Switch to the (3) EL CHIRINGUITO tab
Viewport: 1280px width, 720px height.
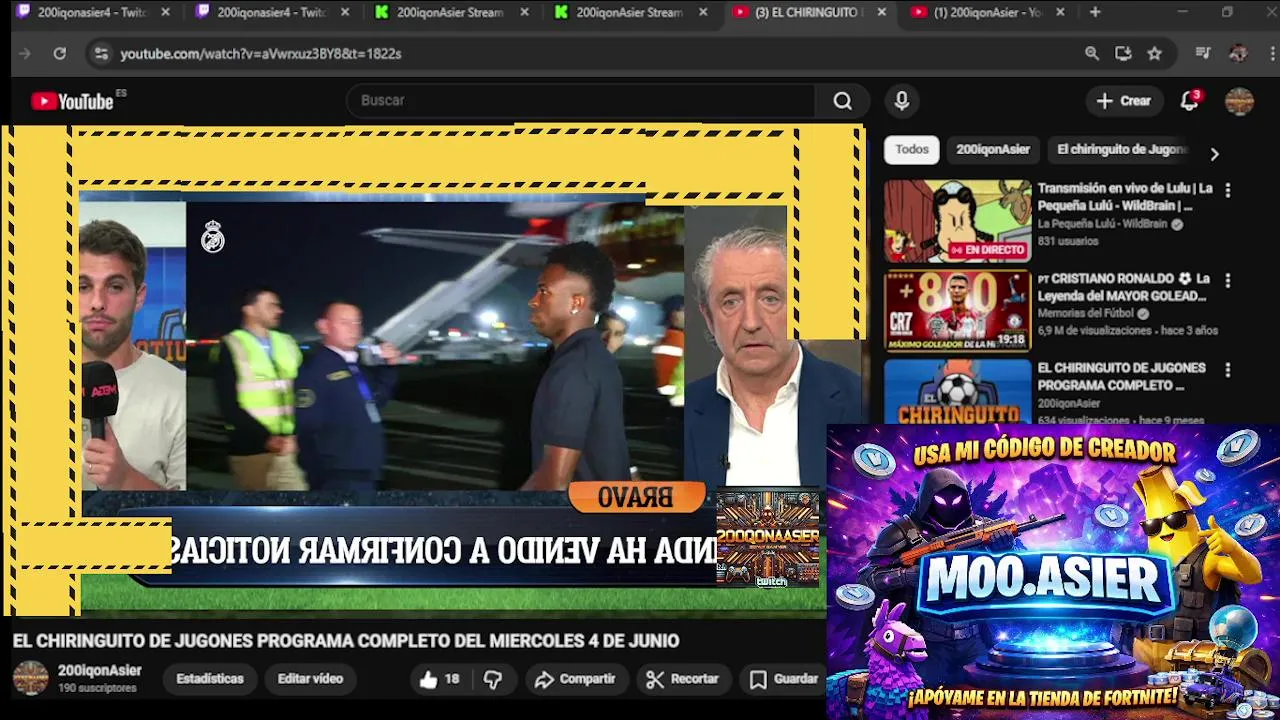[x=808, y=12]
